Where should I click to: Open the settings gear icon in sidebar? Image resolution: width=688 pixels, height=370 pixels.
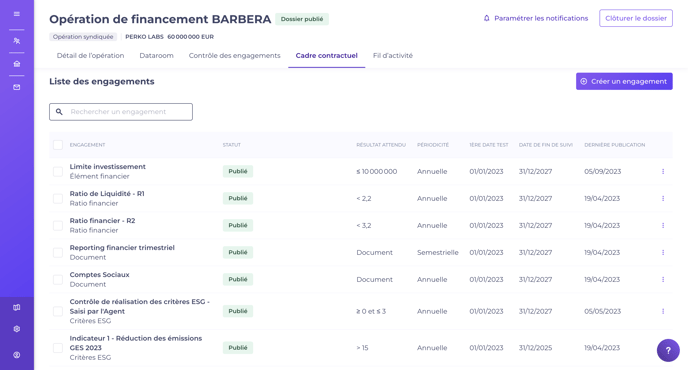[x=17, y=329]
